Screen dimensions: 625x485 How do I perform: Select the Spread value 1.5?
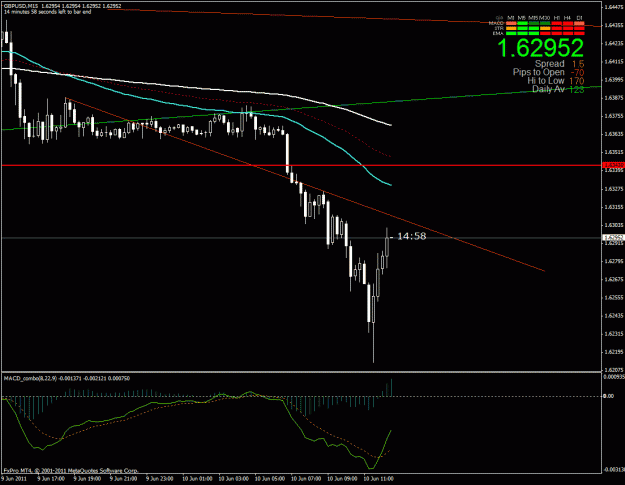coord(578,64)
